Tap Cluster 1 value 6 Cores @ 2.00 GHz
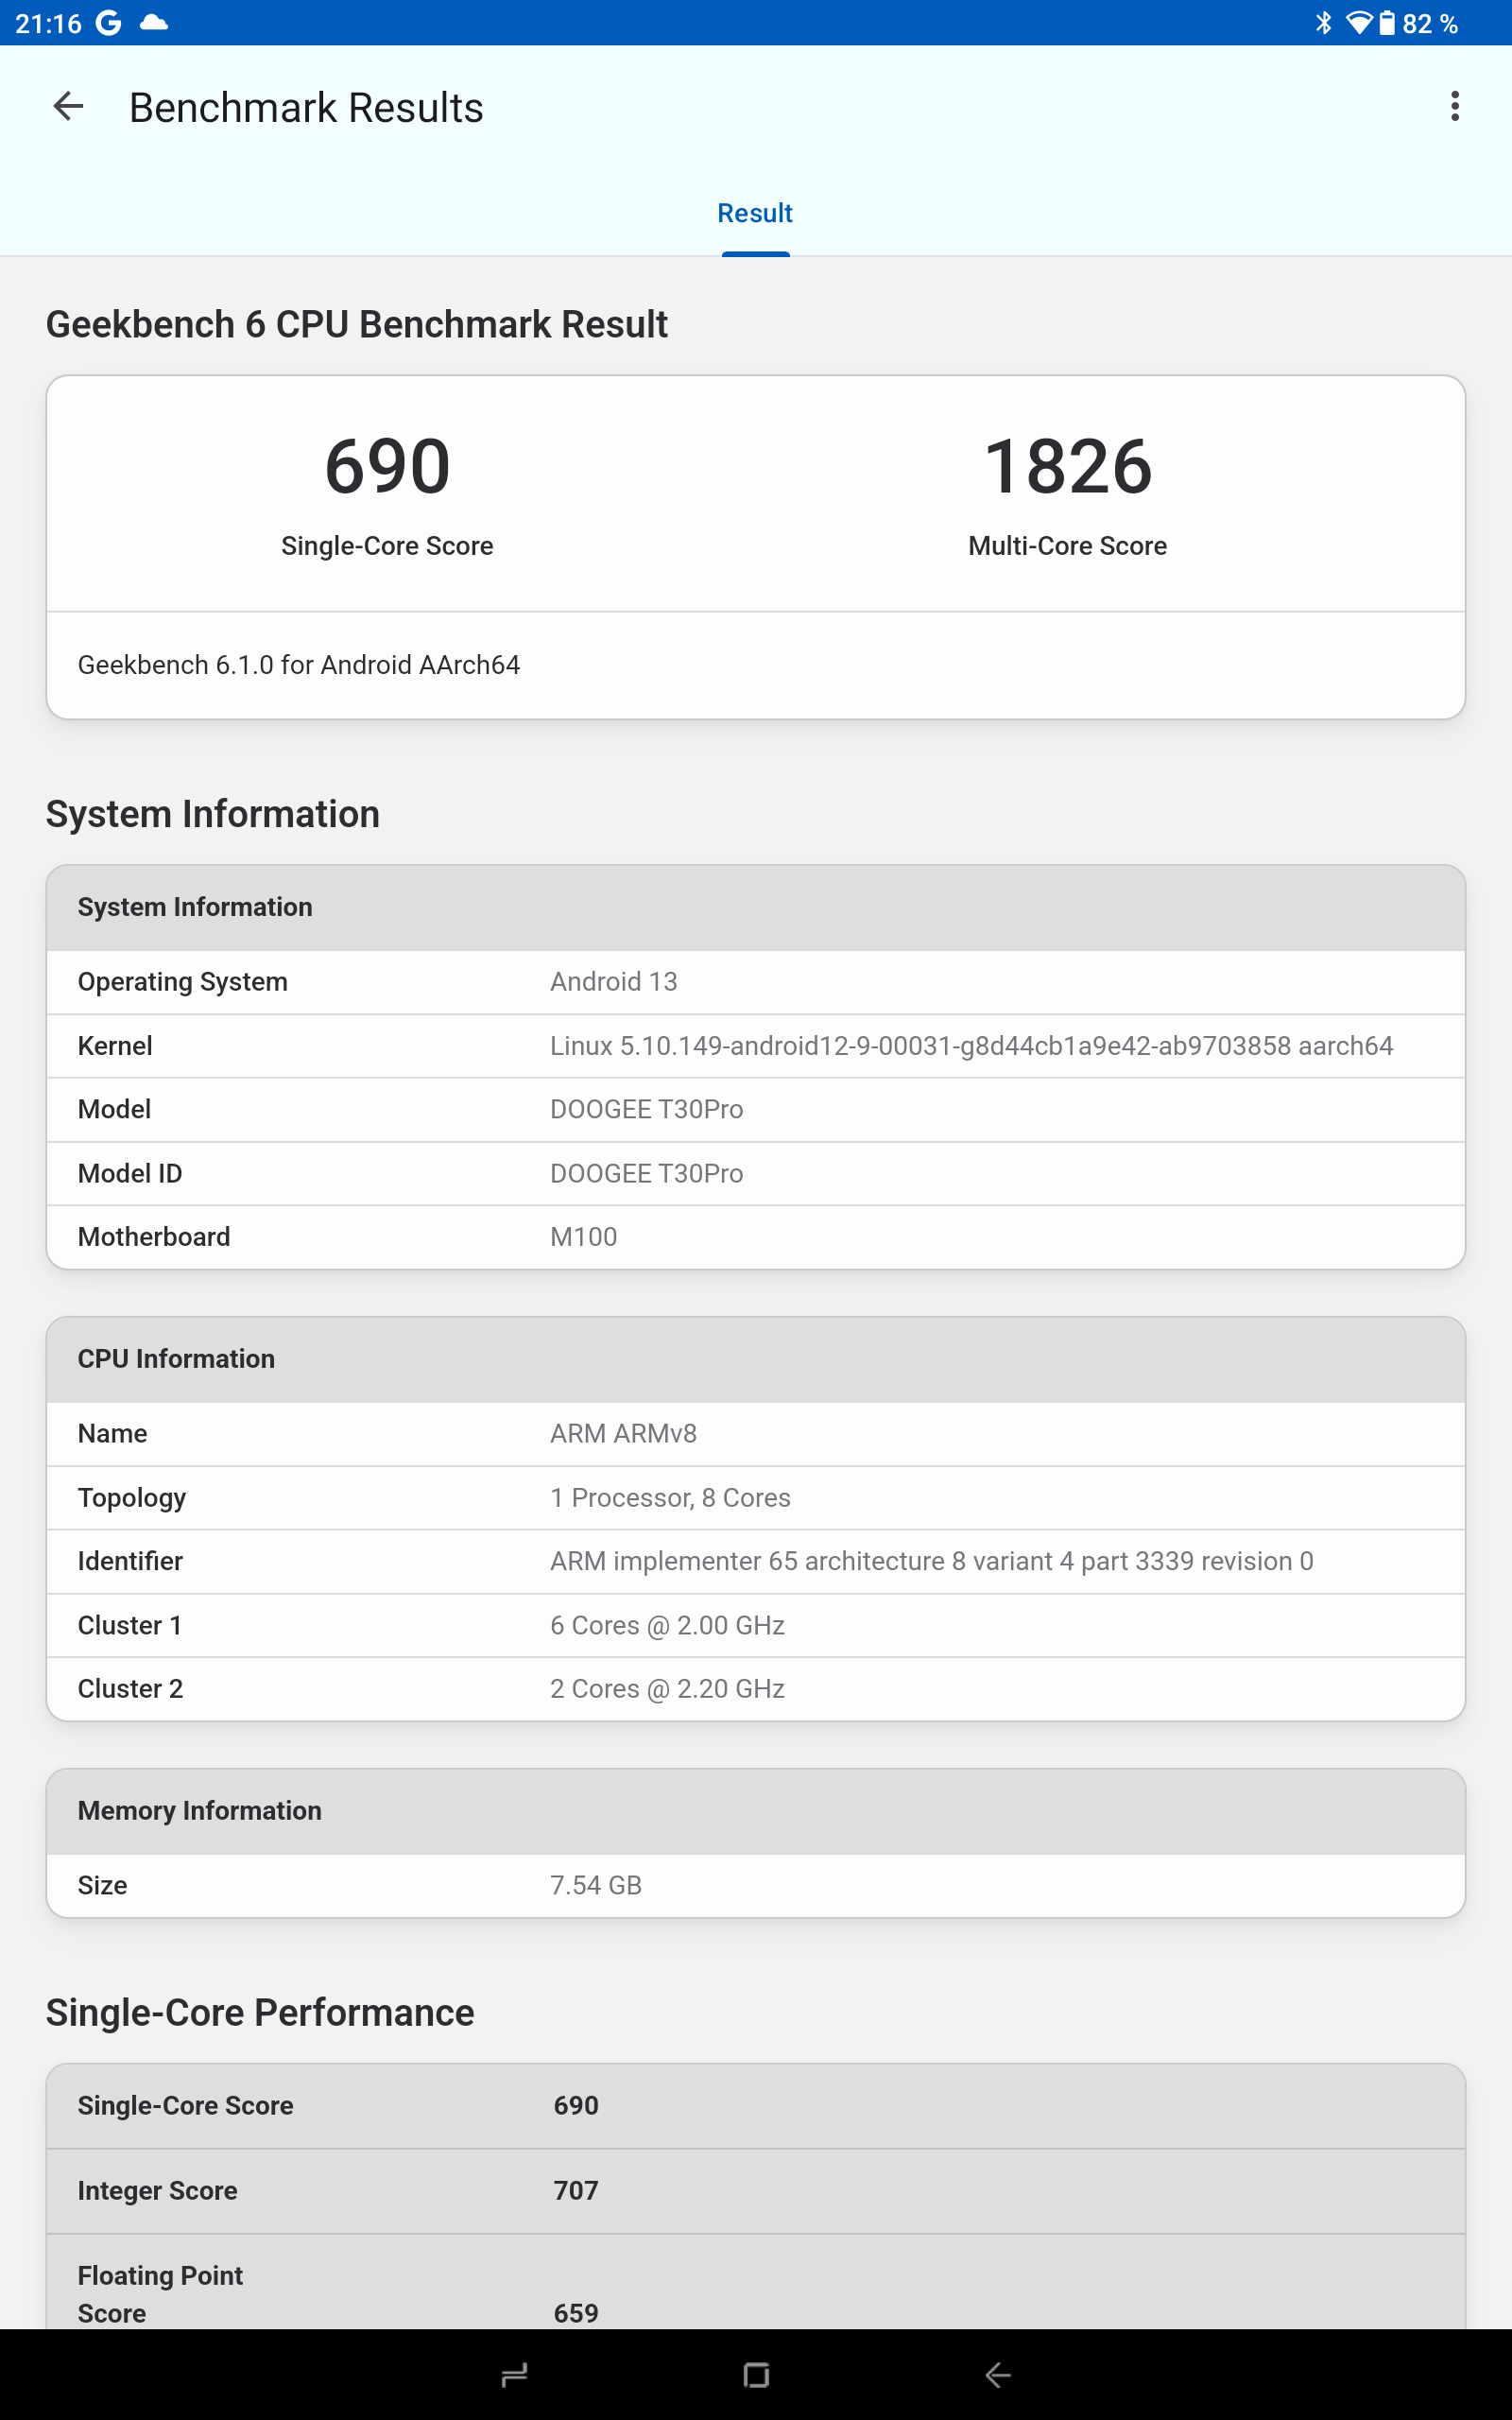The width and height of the screenshot is (1512, 2420). (x=667, y=1625)
